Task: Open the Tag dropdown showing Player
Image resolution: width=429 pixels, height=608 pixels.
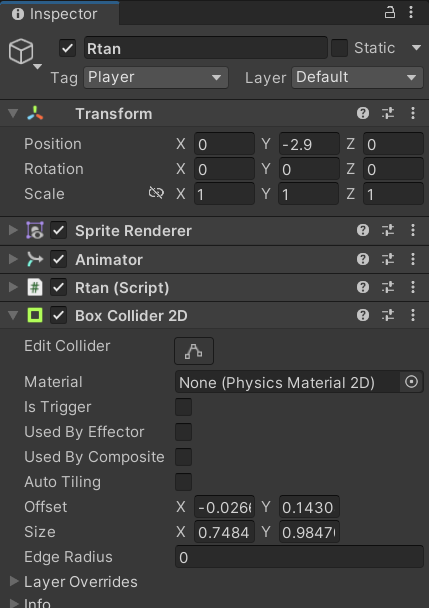Action: [x=156, y=78]
